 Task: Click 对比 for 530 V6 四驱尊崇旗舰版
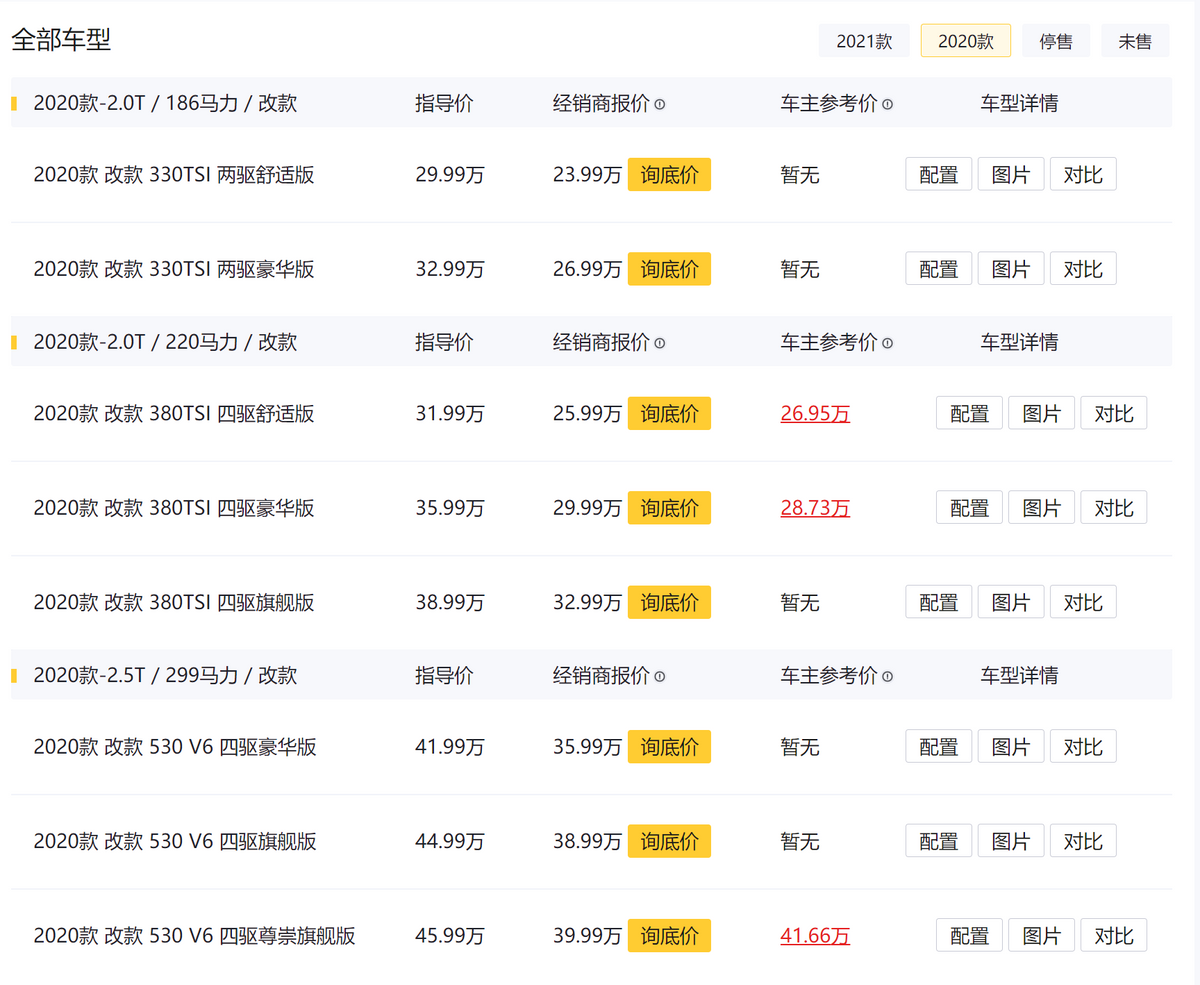click(1113, 936)
